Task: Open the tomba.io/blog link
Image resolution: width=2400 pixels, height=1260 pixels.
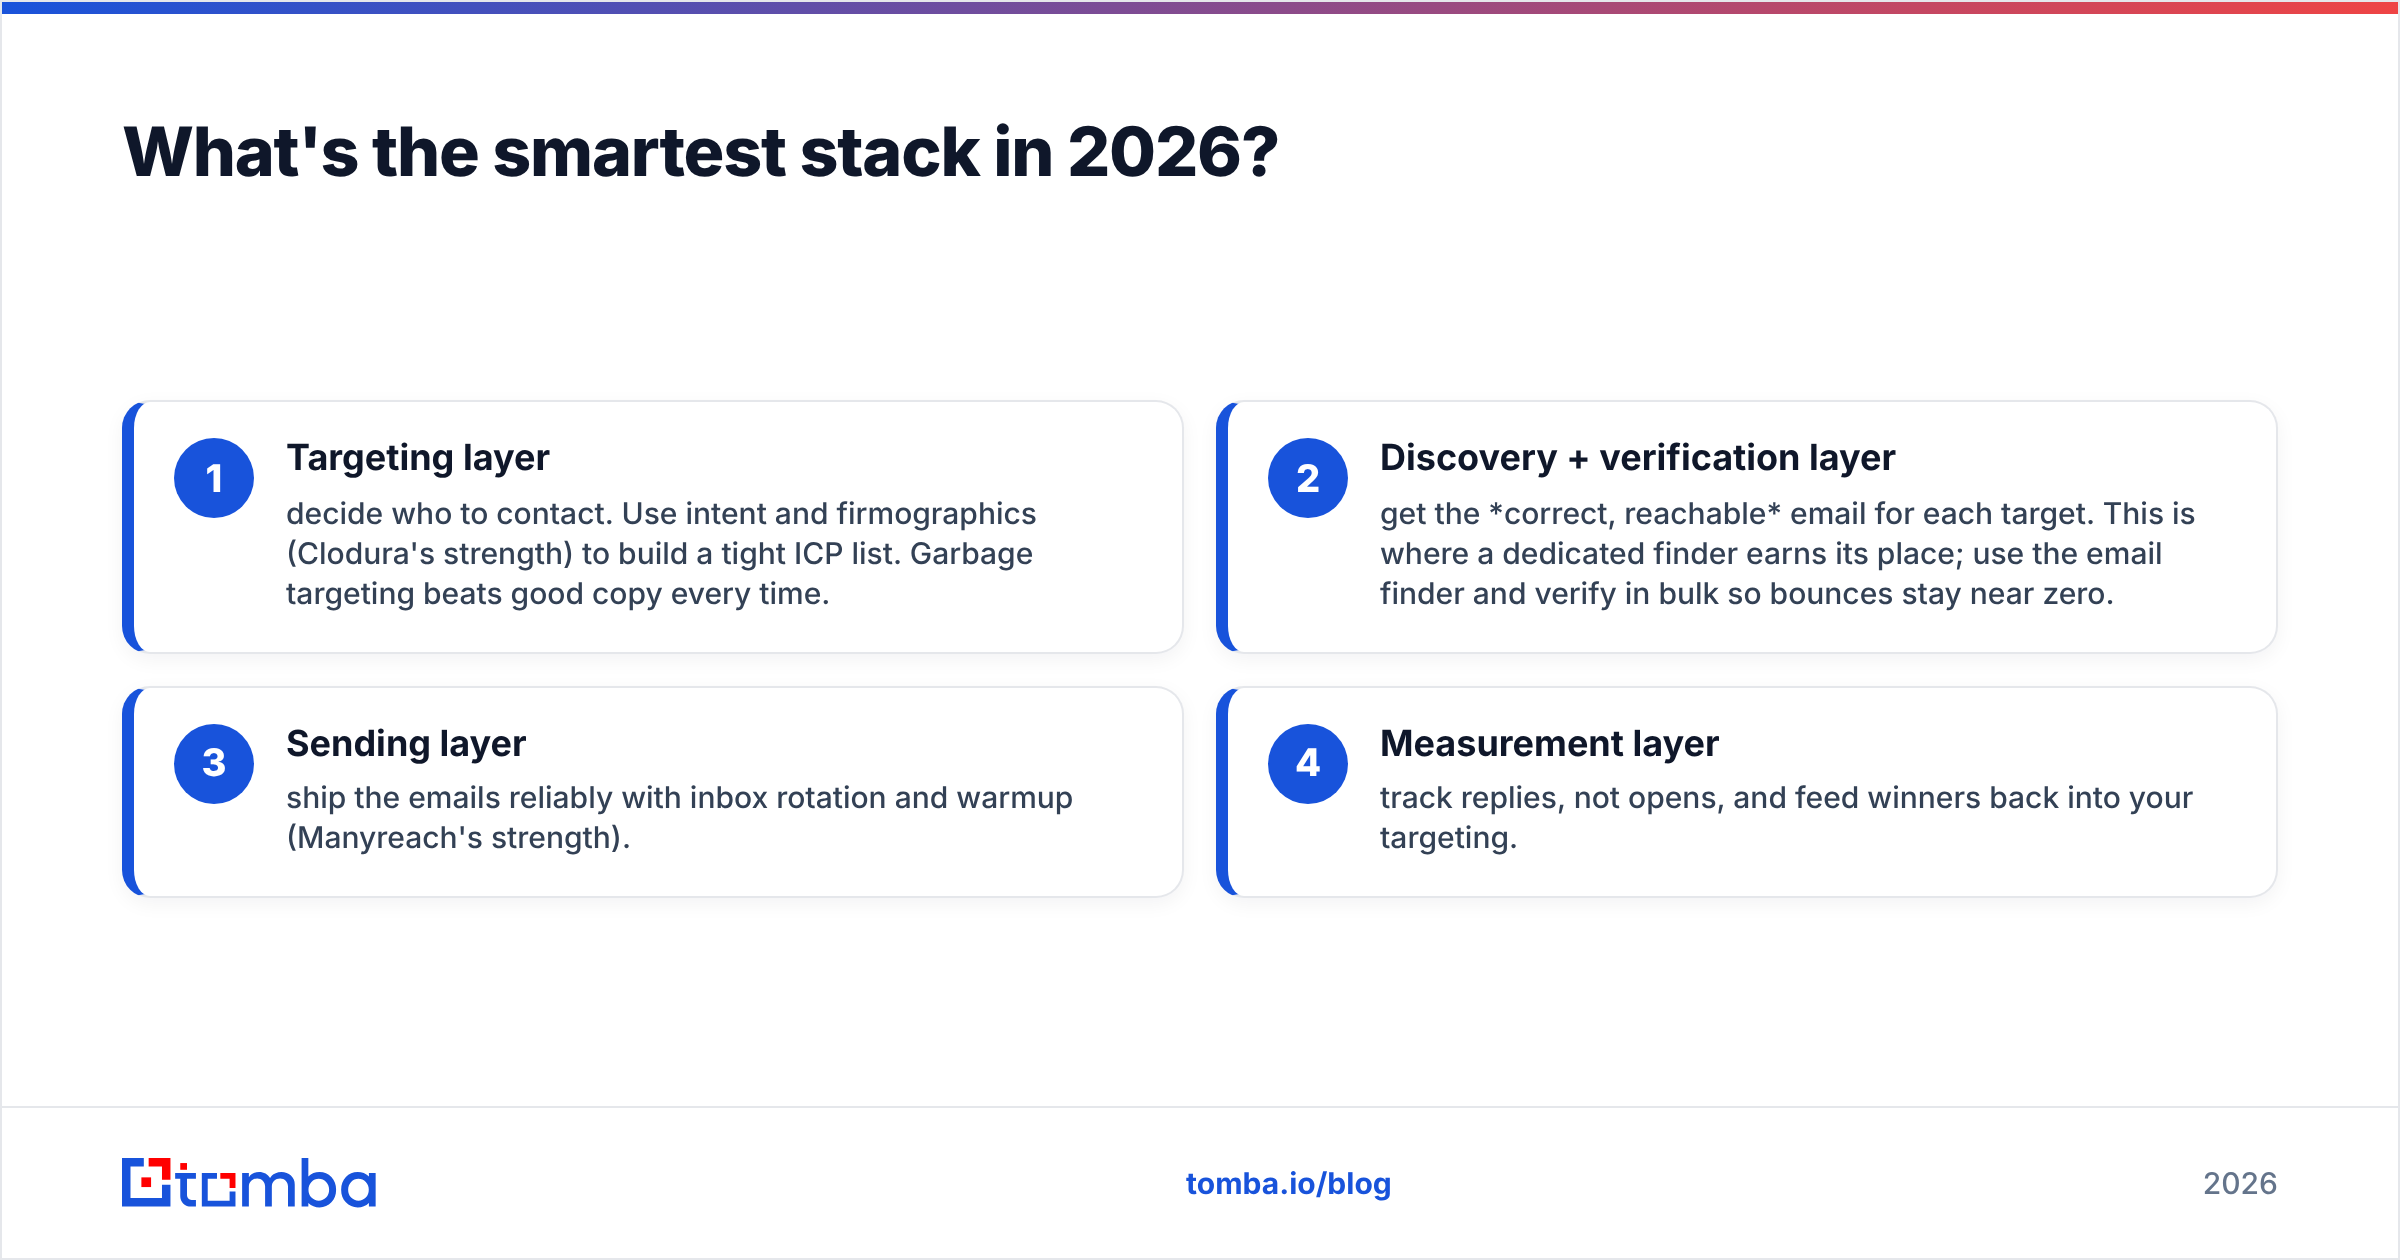Action: coord(1288,1184)
